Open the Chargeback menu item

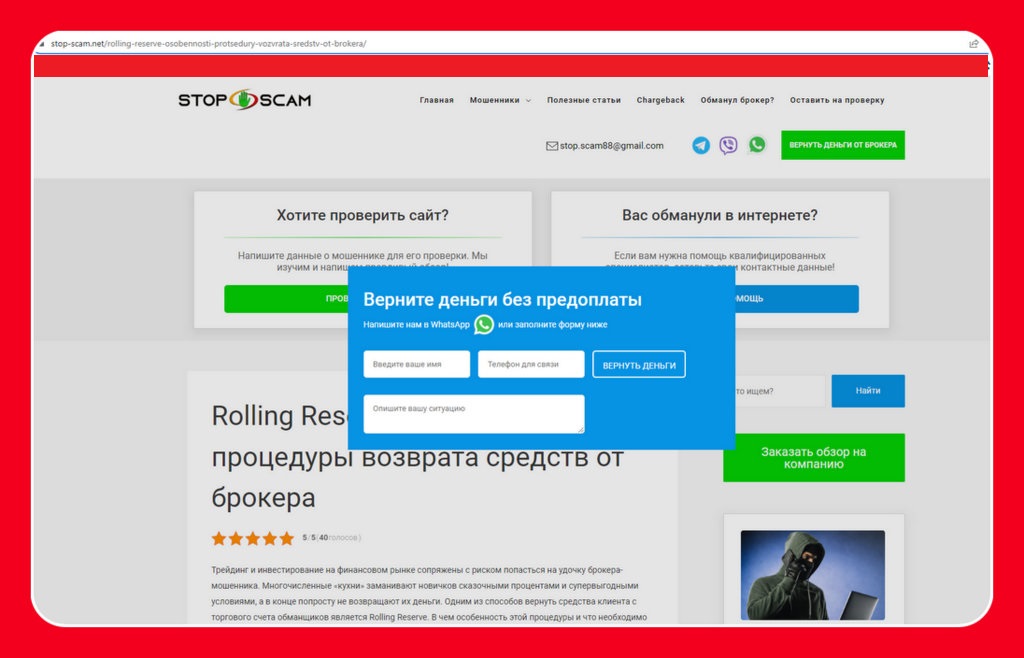pos(660,100)
